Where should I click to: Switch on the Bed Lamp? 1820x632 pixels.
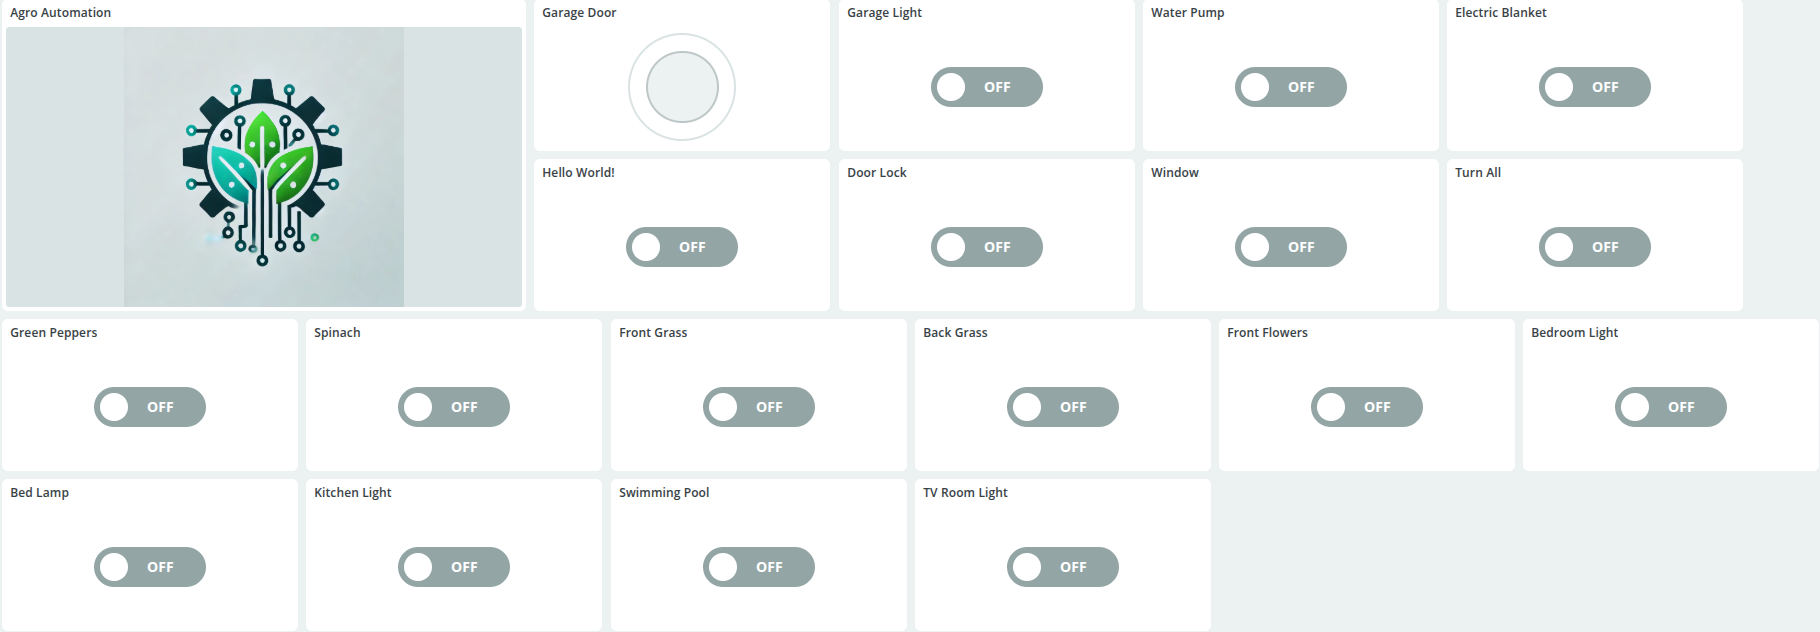pyautogui.click(x=150, y=567)
